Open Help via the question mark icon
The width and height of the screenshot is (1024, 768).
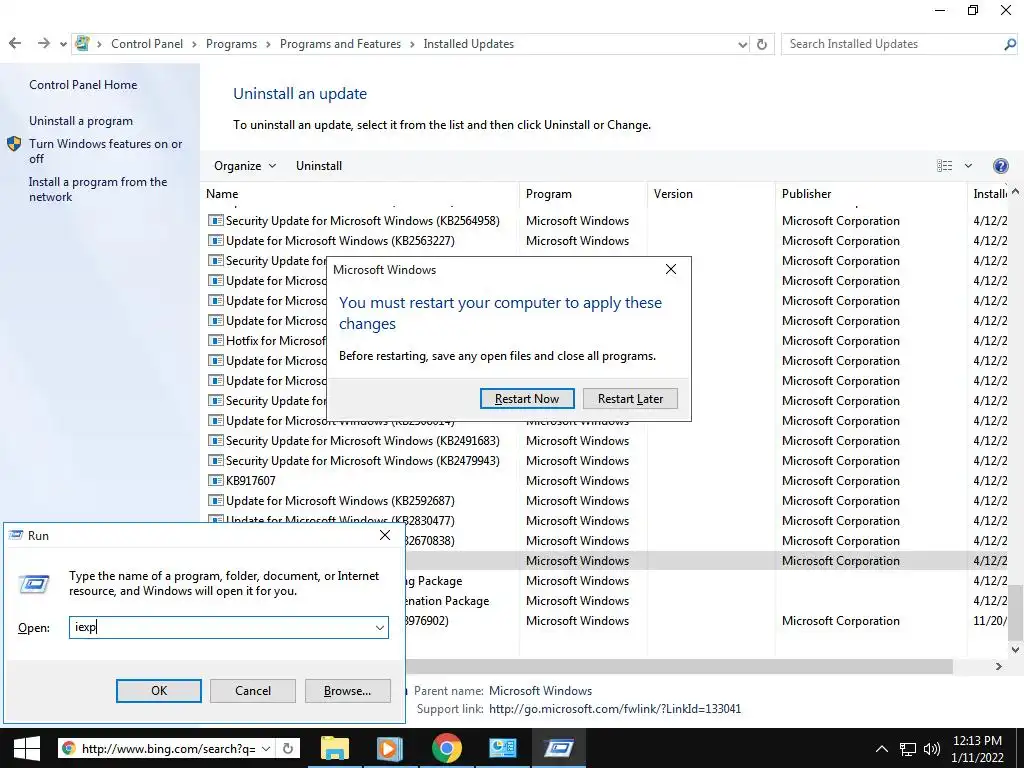click(x=1000, y=166)
